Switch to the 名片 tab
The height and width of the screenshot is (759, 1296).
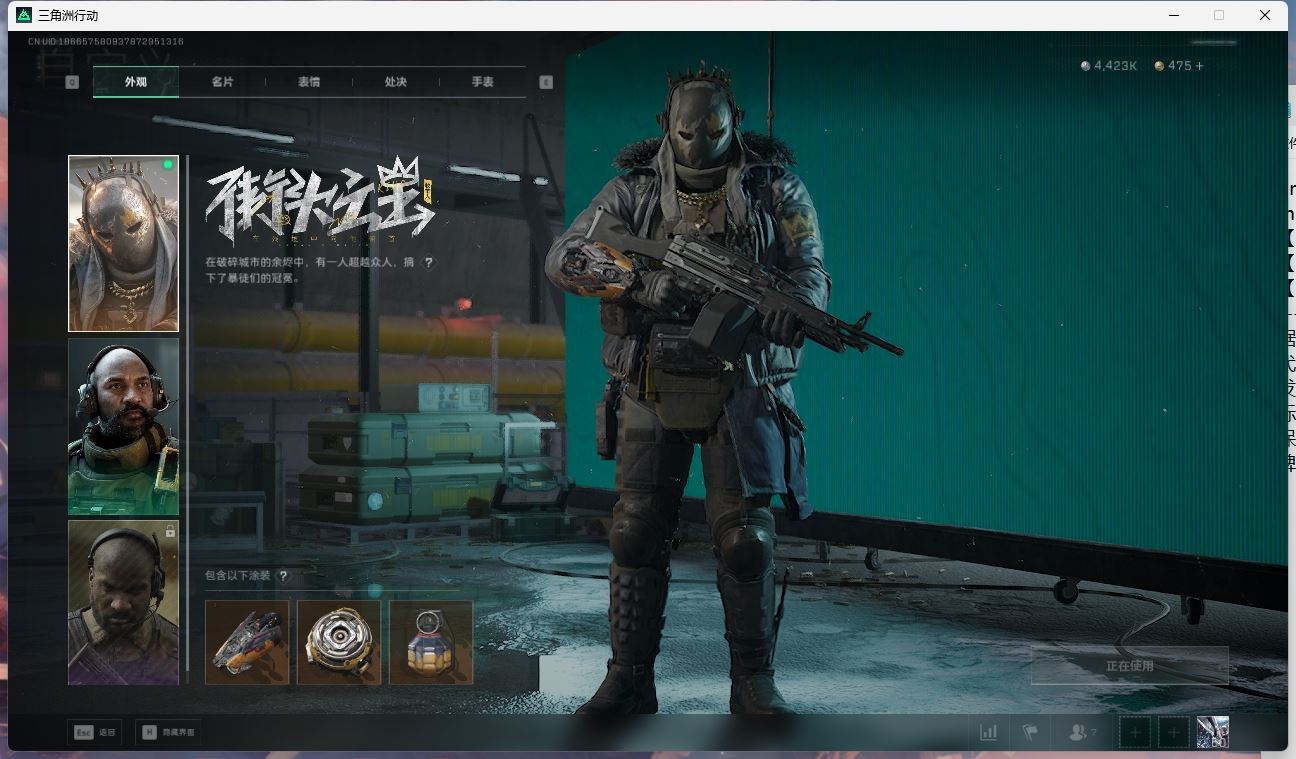pyautogui.click(x=222, y=82)
